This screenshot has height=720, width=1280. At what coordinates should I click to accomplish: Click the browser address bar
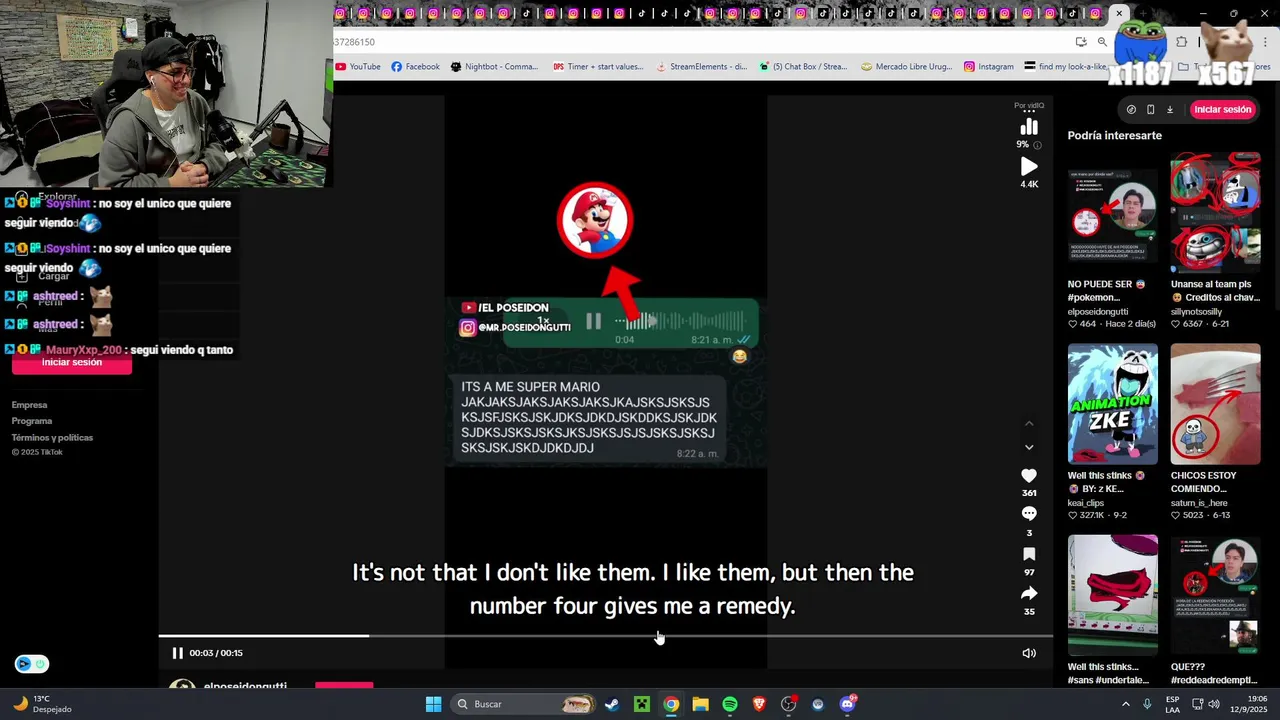700,42
